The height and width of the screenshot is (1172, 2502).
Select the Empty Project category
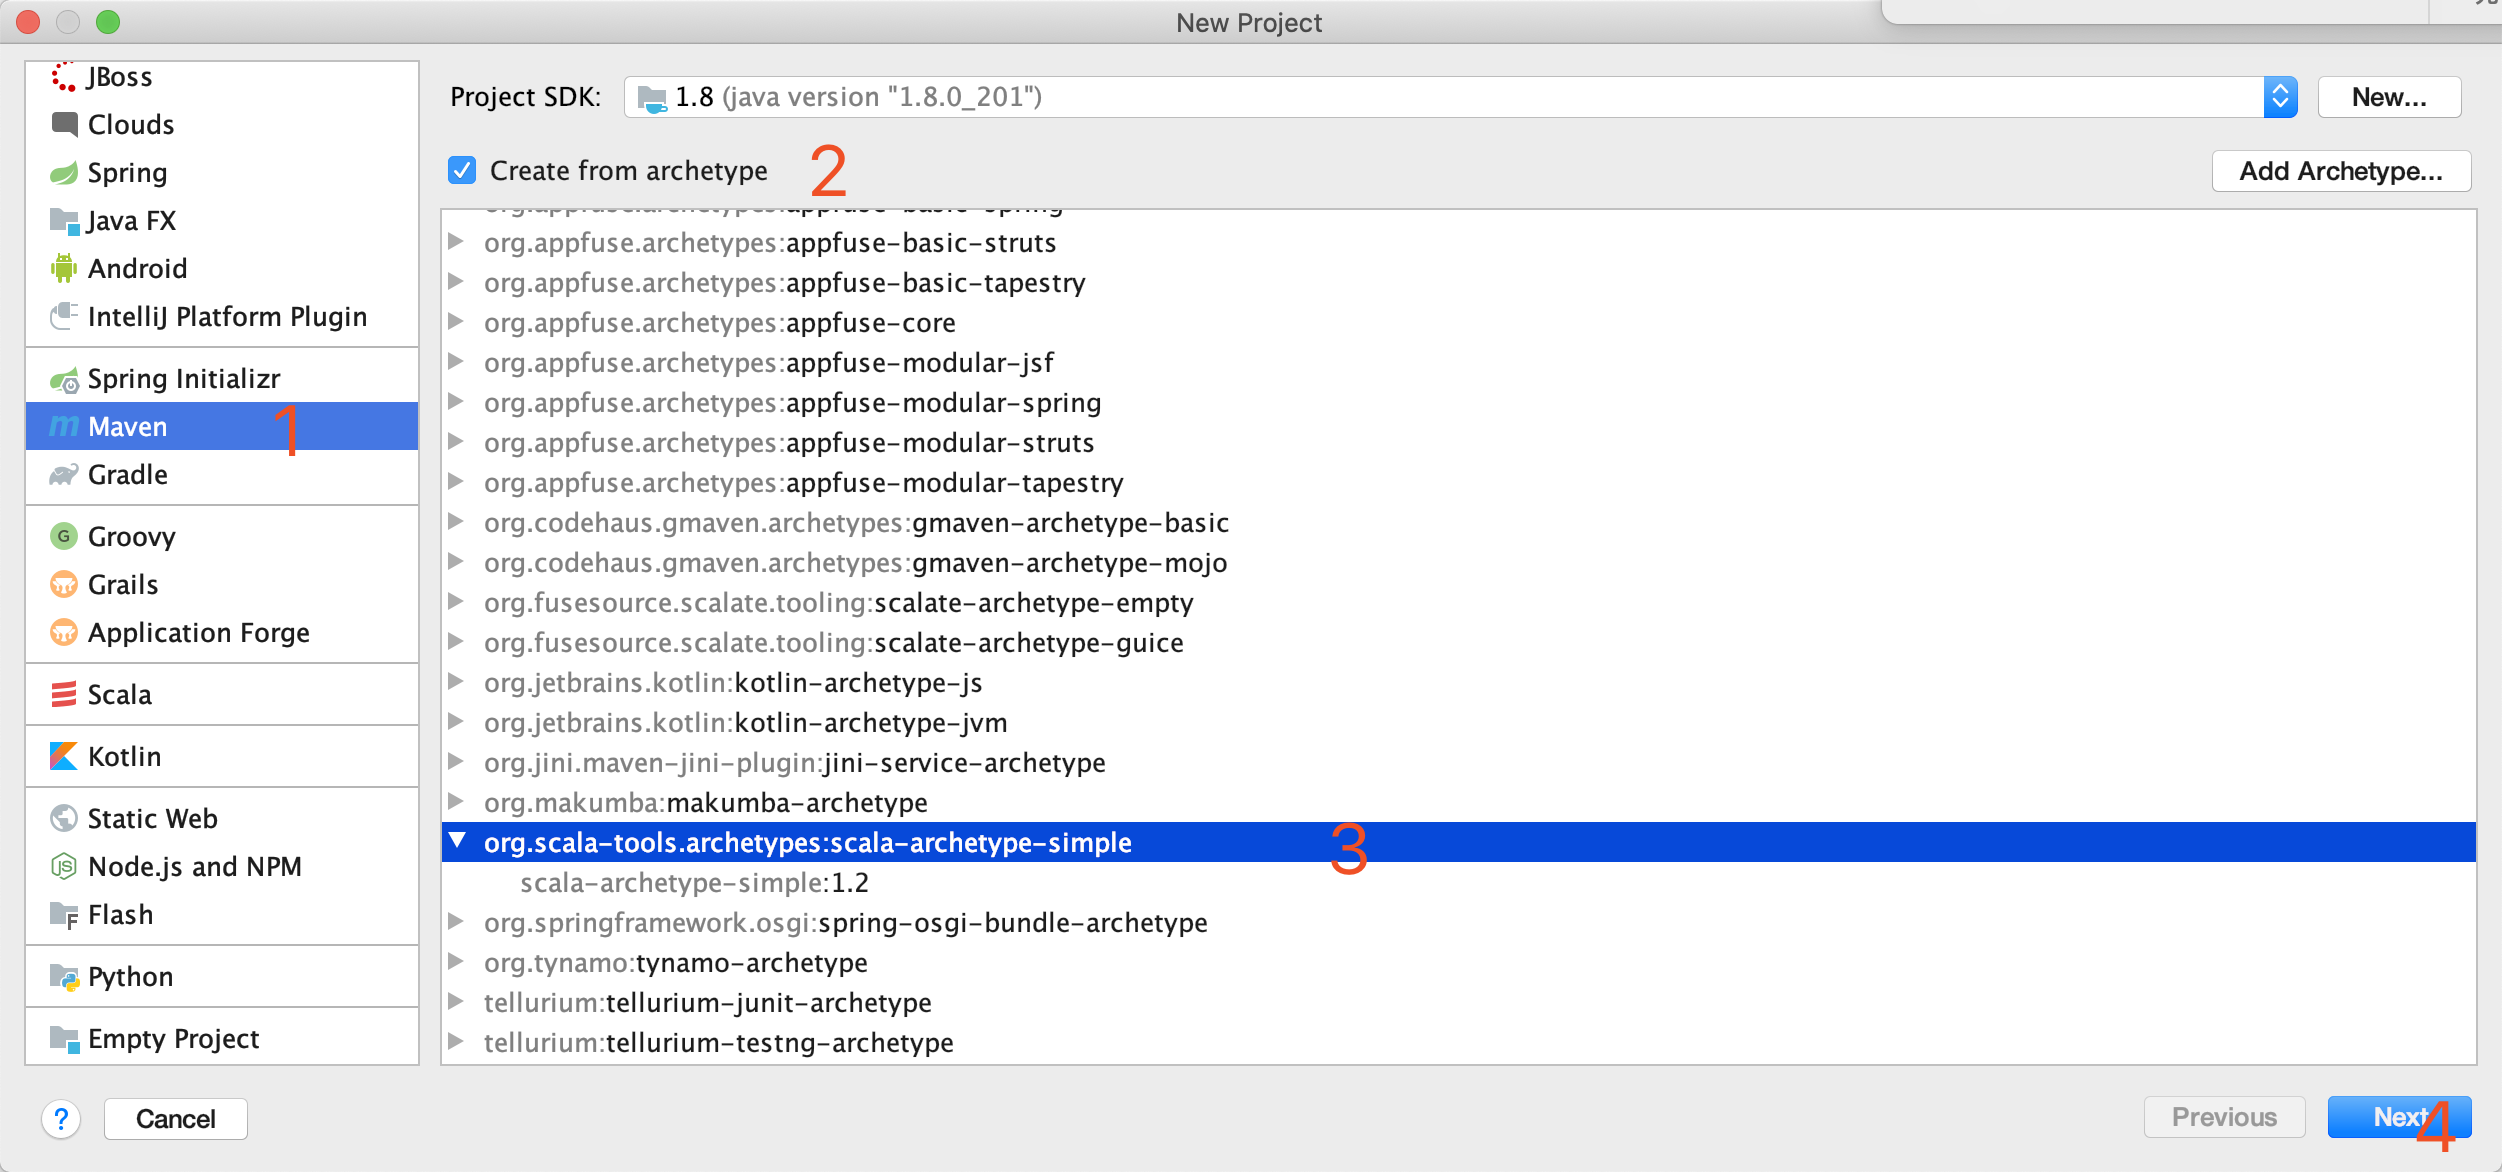pos(173,1038)
